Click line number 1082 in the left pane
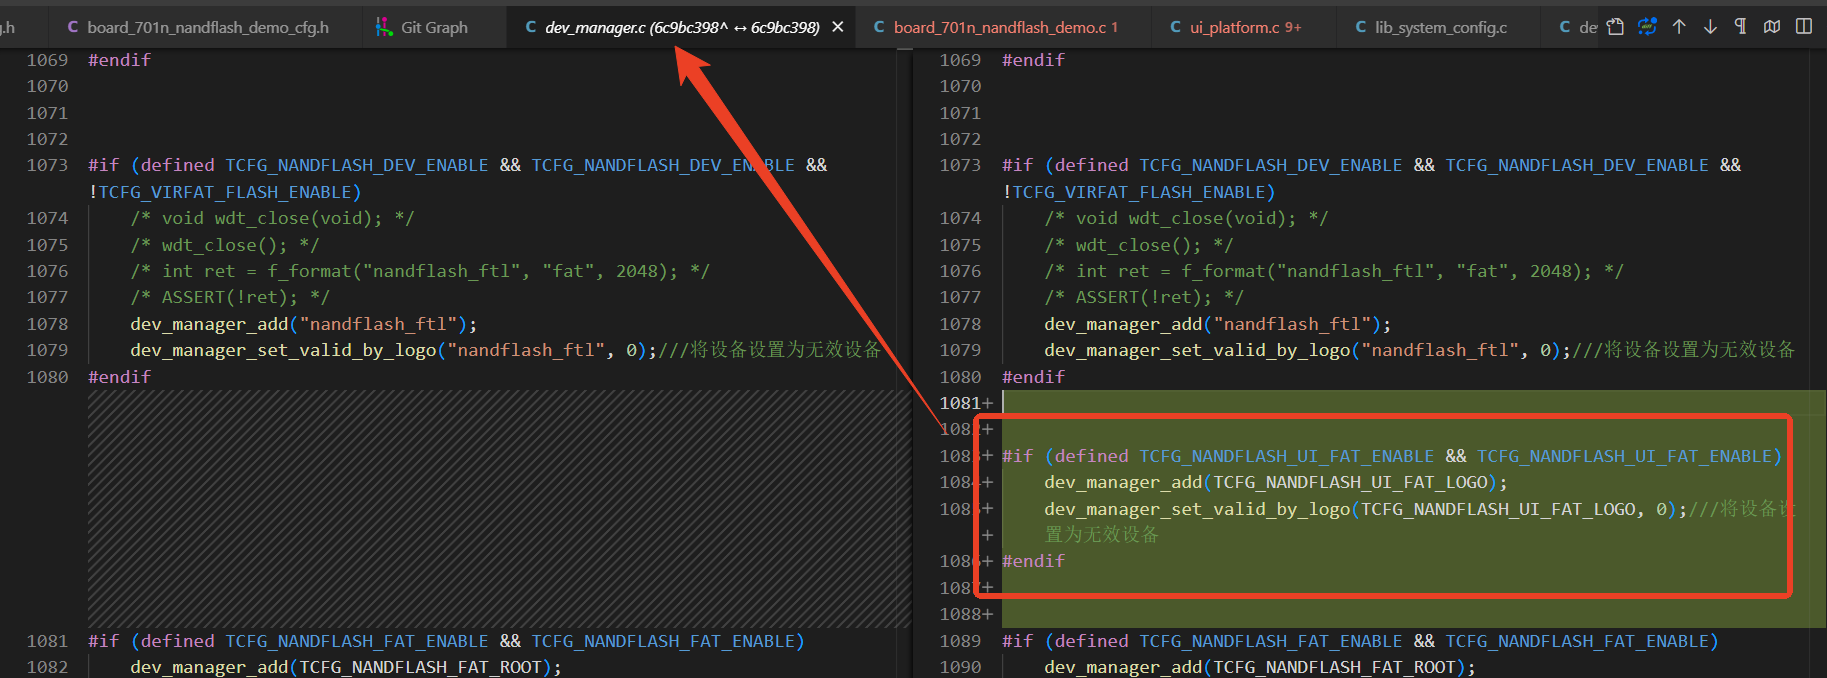 pos(47,667)
